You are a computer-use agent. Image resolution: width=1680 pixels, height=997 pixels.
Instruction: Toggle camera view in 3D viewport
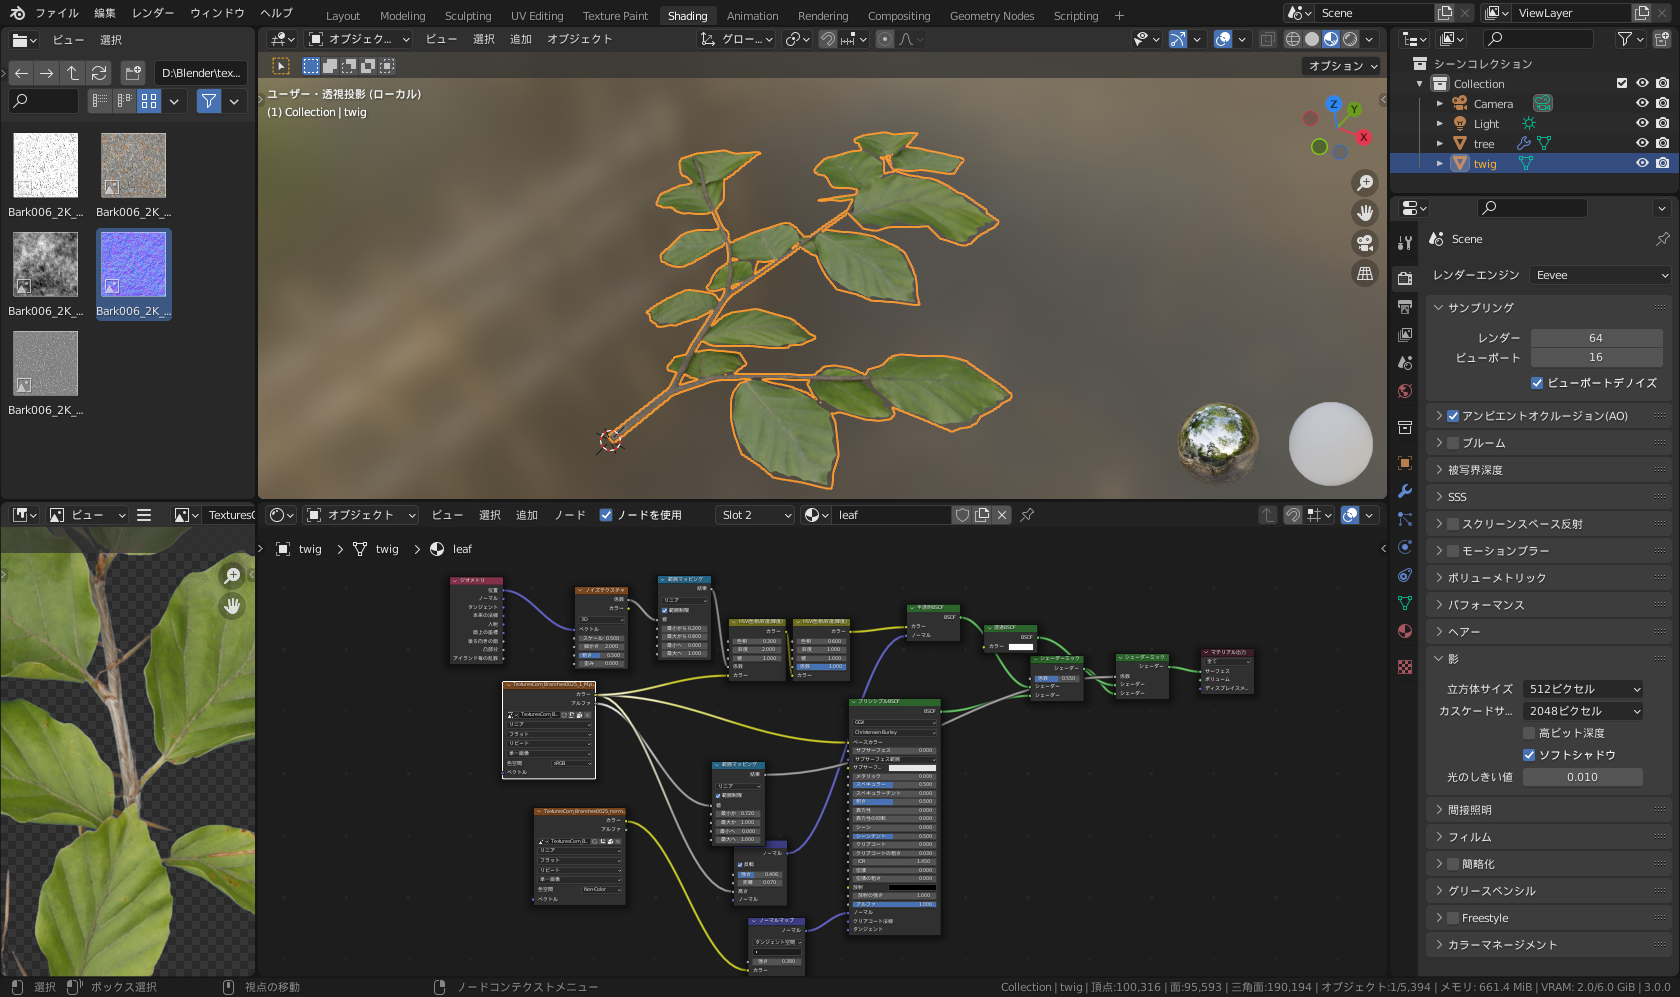1365,243
